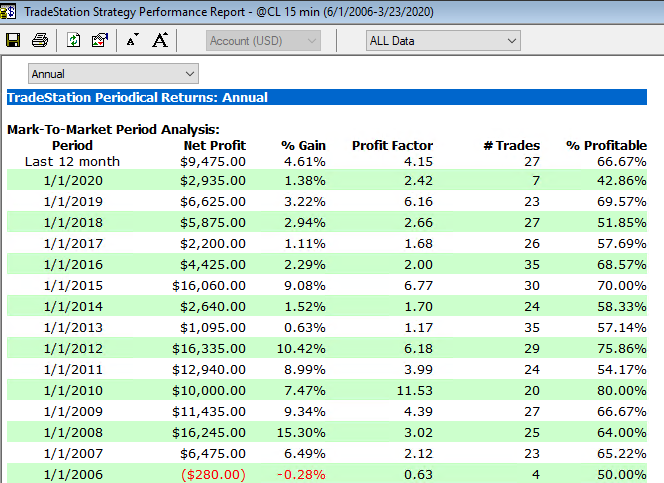Image resolution: width=664 pixels, height=483 pixels.
Task: Click the 0.63 profit factor value
Action: pos(418,475)
